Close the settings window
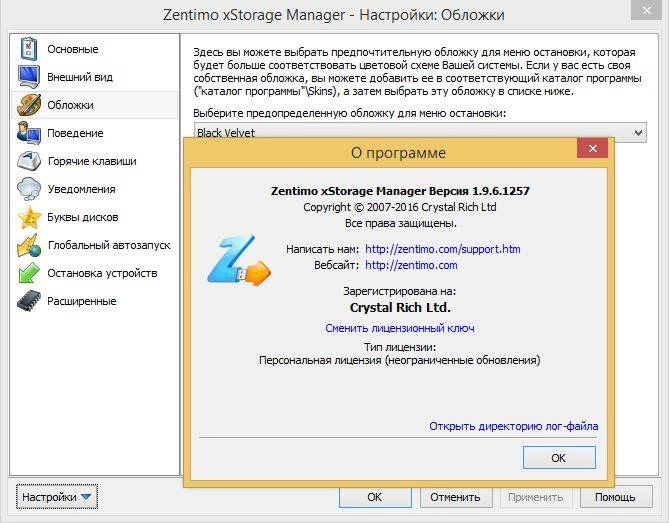Image resolution: width=669 pixels, height=523 pixels. 647,10
